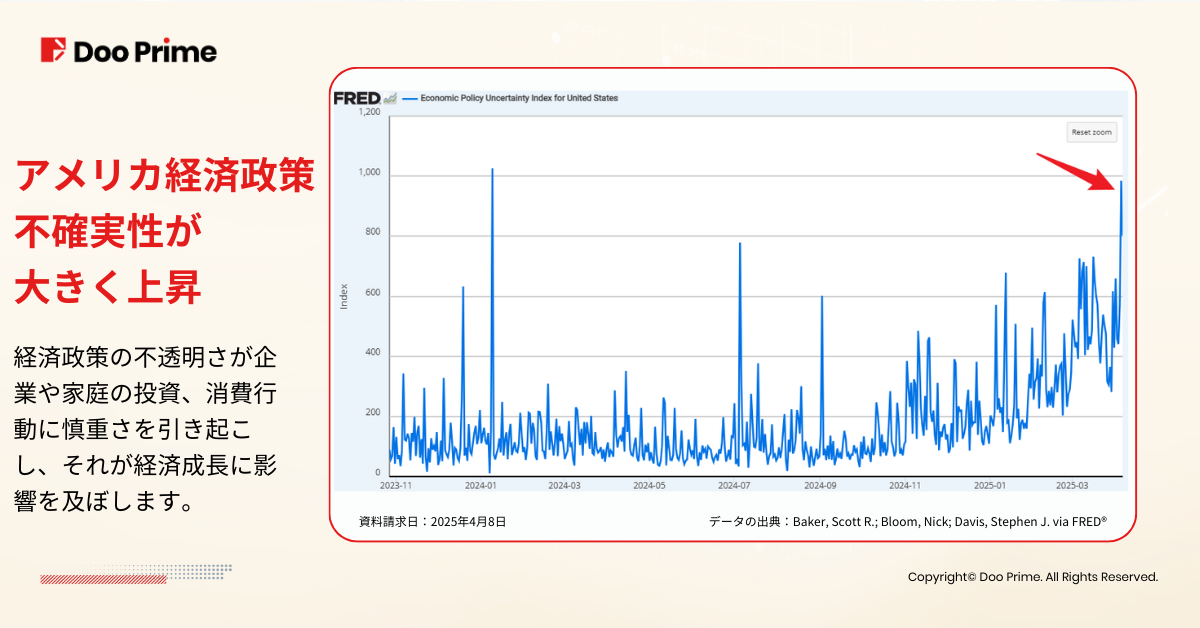Click the small chart icon beside FRED
Image resolution: width=1200 pixels, height=628 pixels.
[x=390, y=98]
